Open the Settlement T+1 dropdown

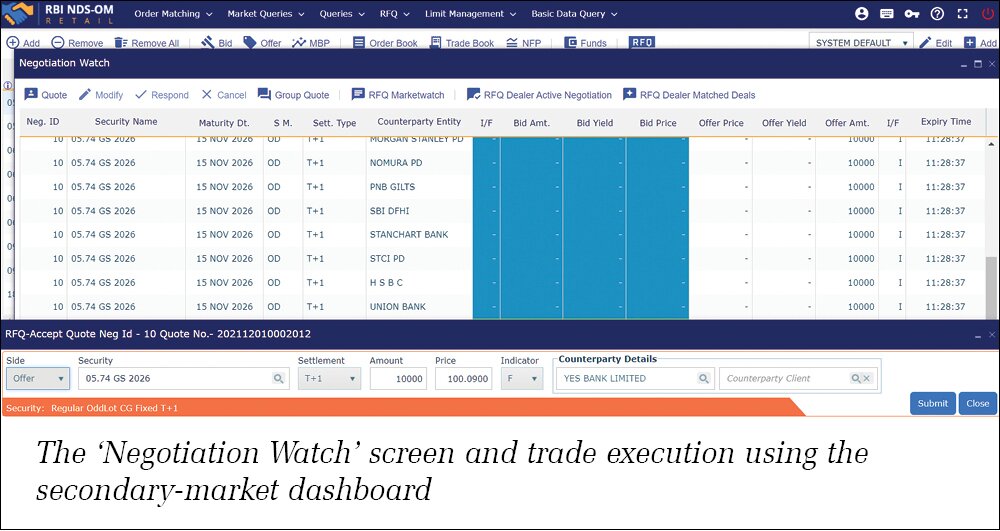click(330, 379)
